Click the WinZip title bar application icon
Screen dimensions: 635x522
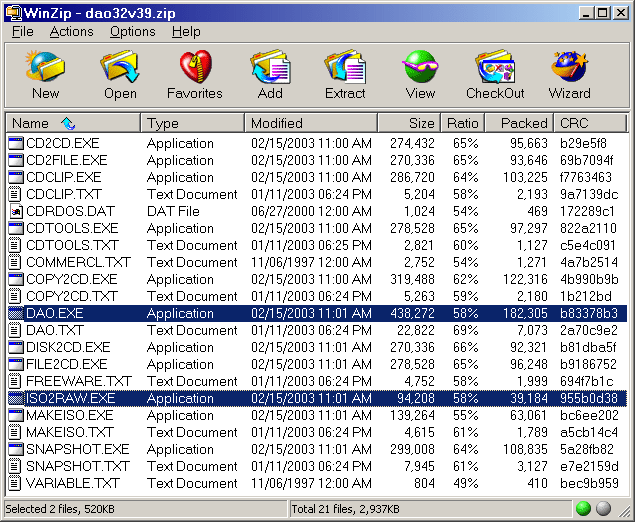pos(14,13)
